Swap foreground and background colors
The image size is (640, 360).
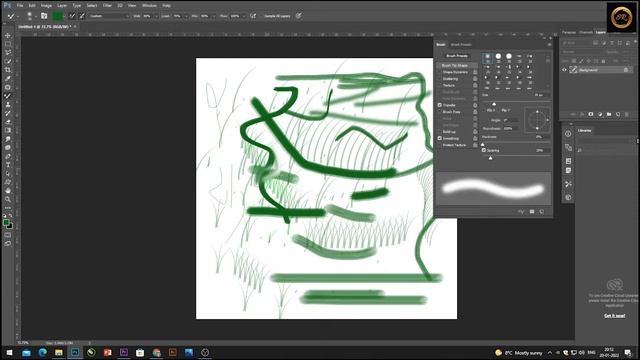coord(11,216)
